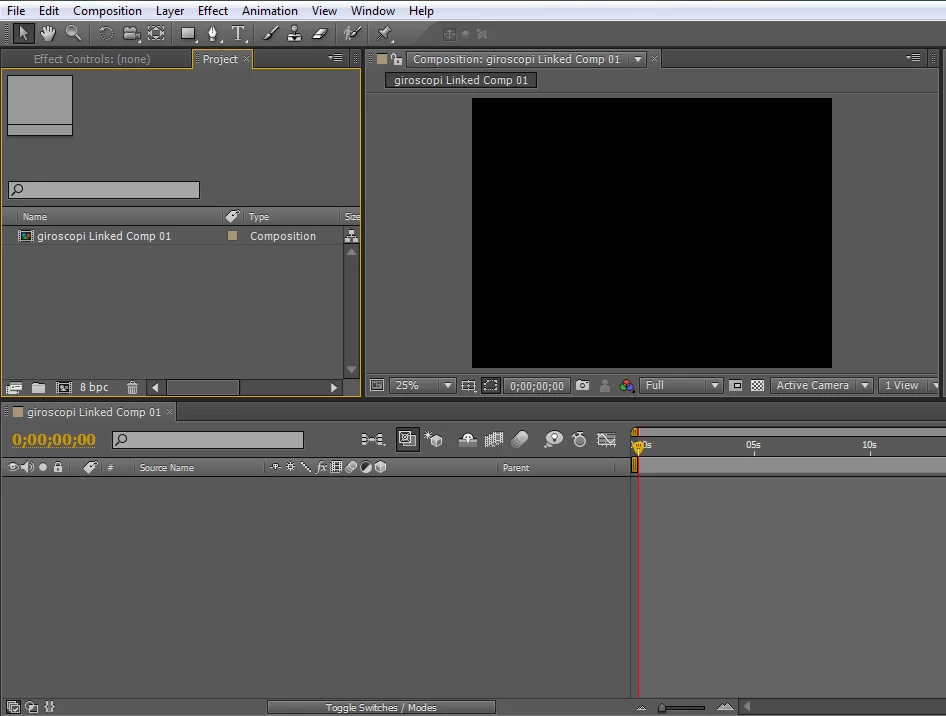Click the Project panel search field

click(104, 189)
